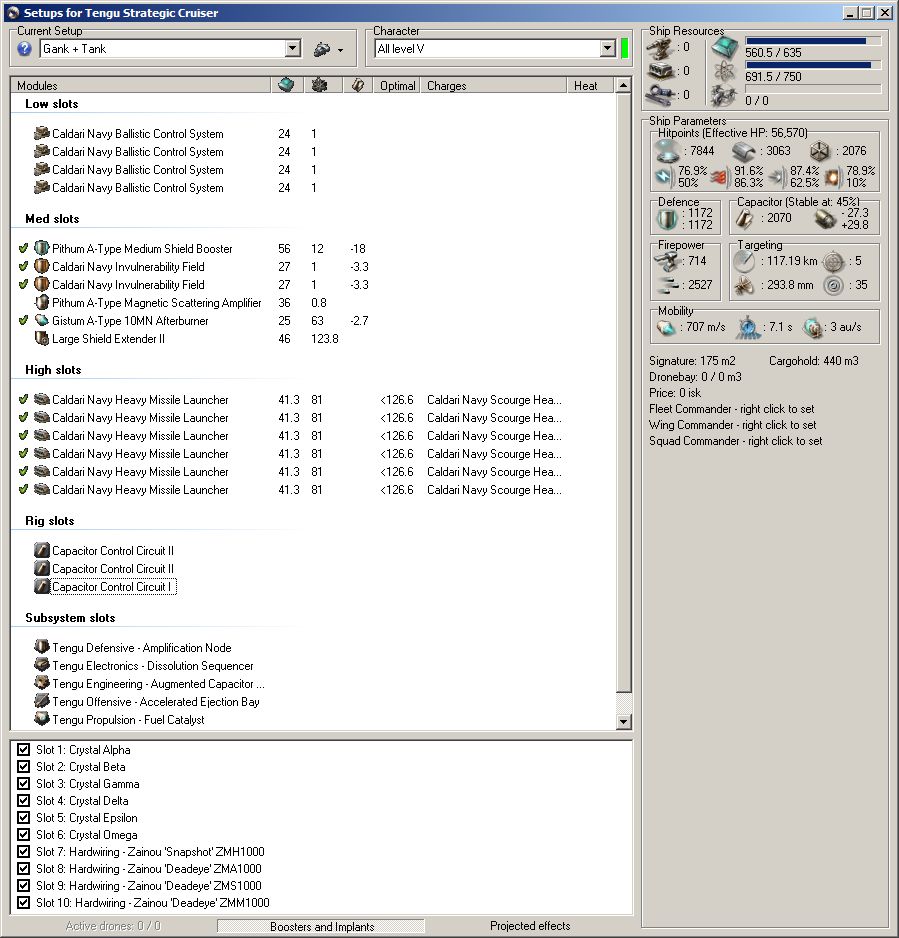
Task: Click the CPU usage bar 560.5 / 635
Action: (x=813, y=41)
